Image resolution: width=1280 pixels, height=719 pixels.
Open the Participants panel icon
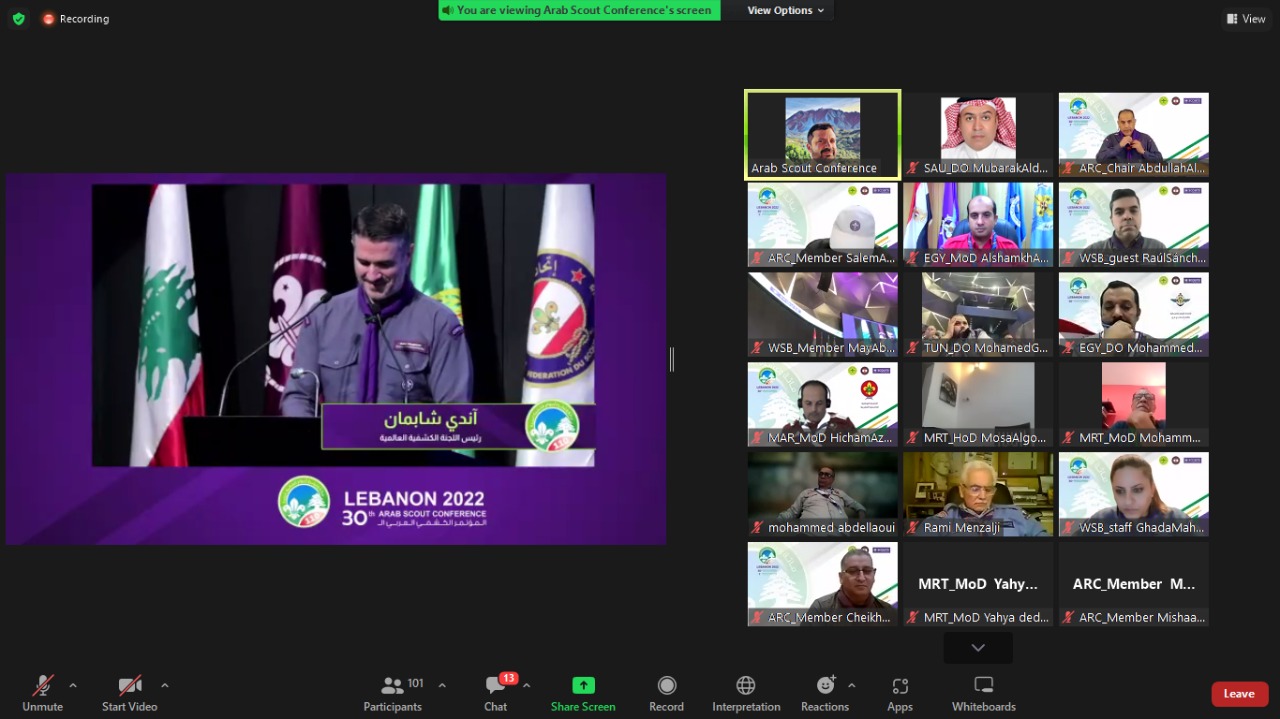(x=392, y=686)
